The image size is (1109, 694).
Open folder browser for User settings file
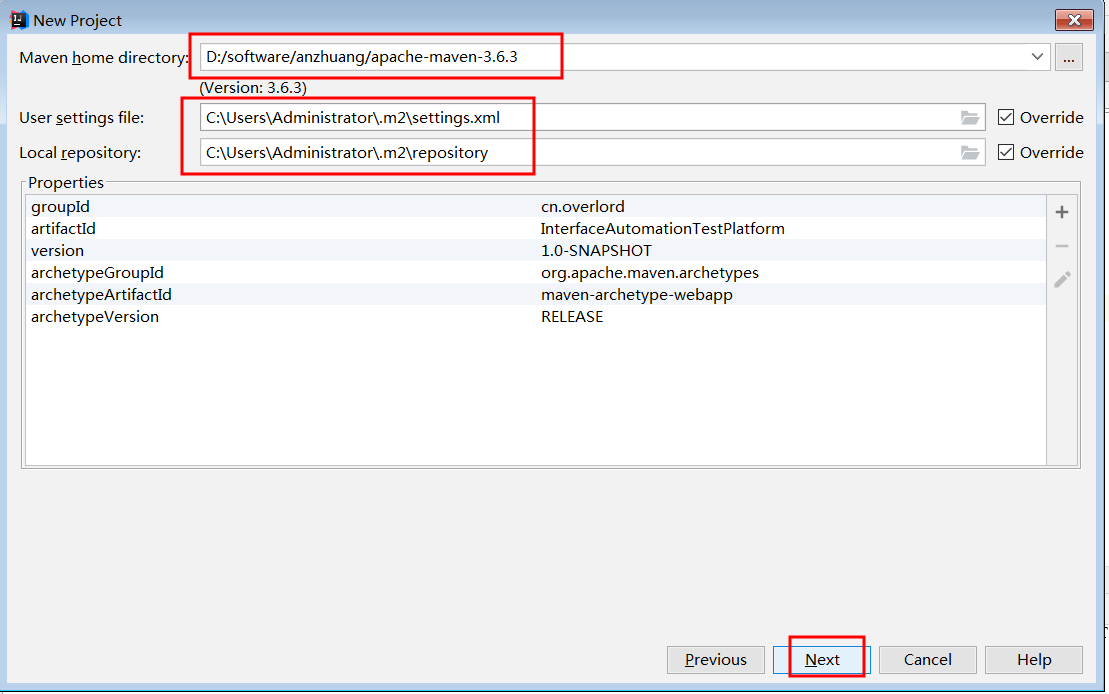coord(970,117)
